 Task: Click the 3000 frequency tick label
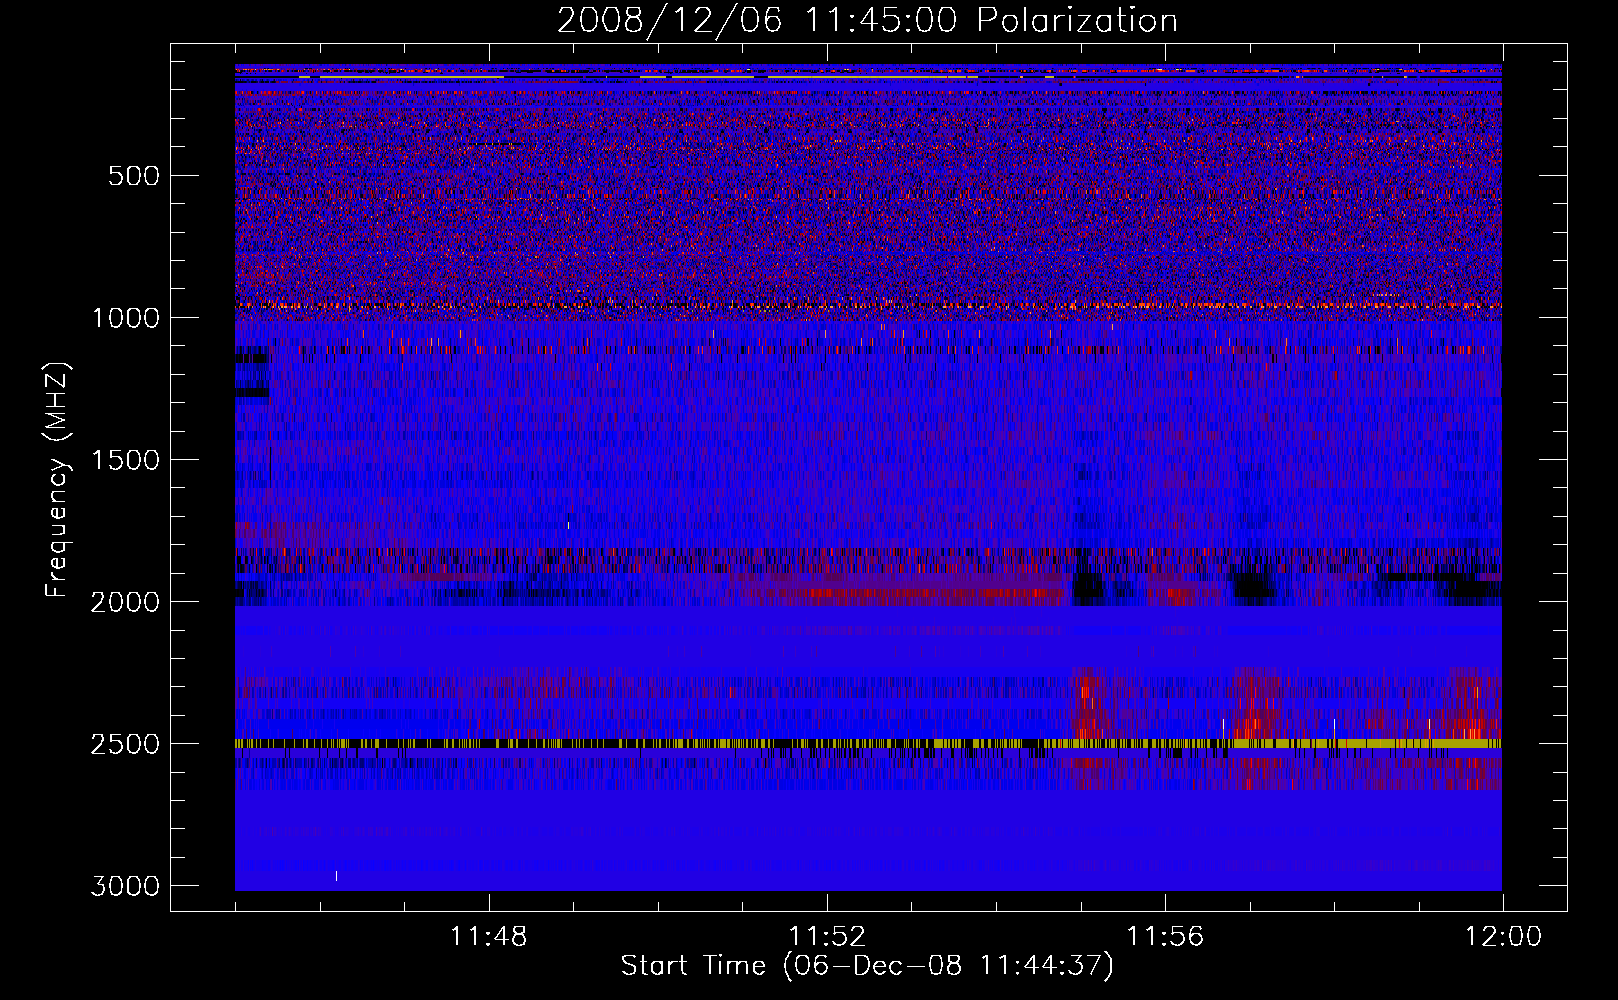[125, 886]
